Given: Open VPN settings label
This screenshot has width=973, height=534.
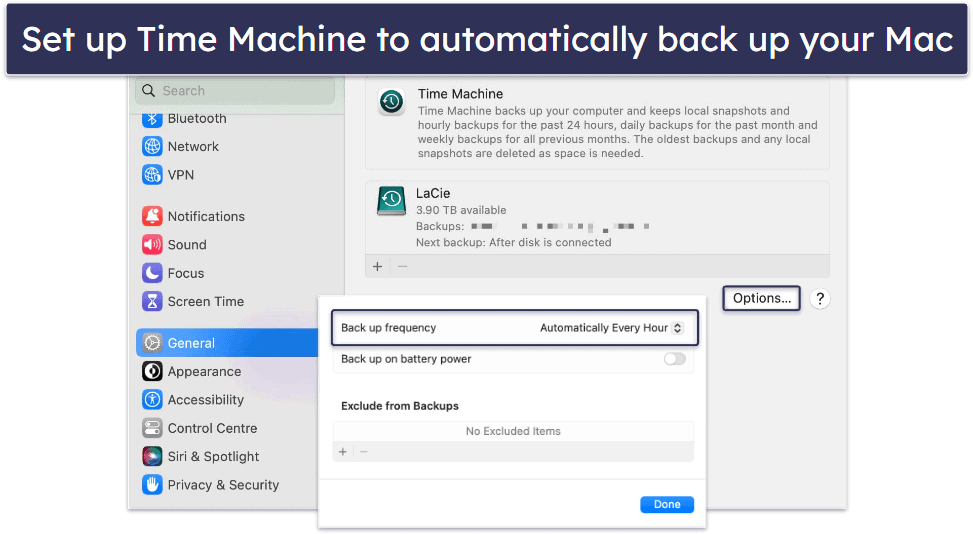Looking at the screenshot, I should (x=181, y=175).
